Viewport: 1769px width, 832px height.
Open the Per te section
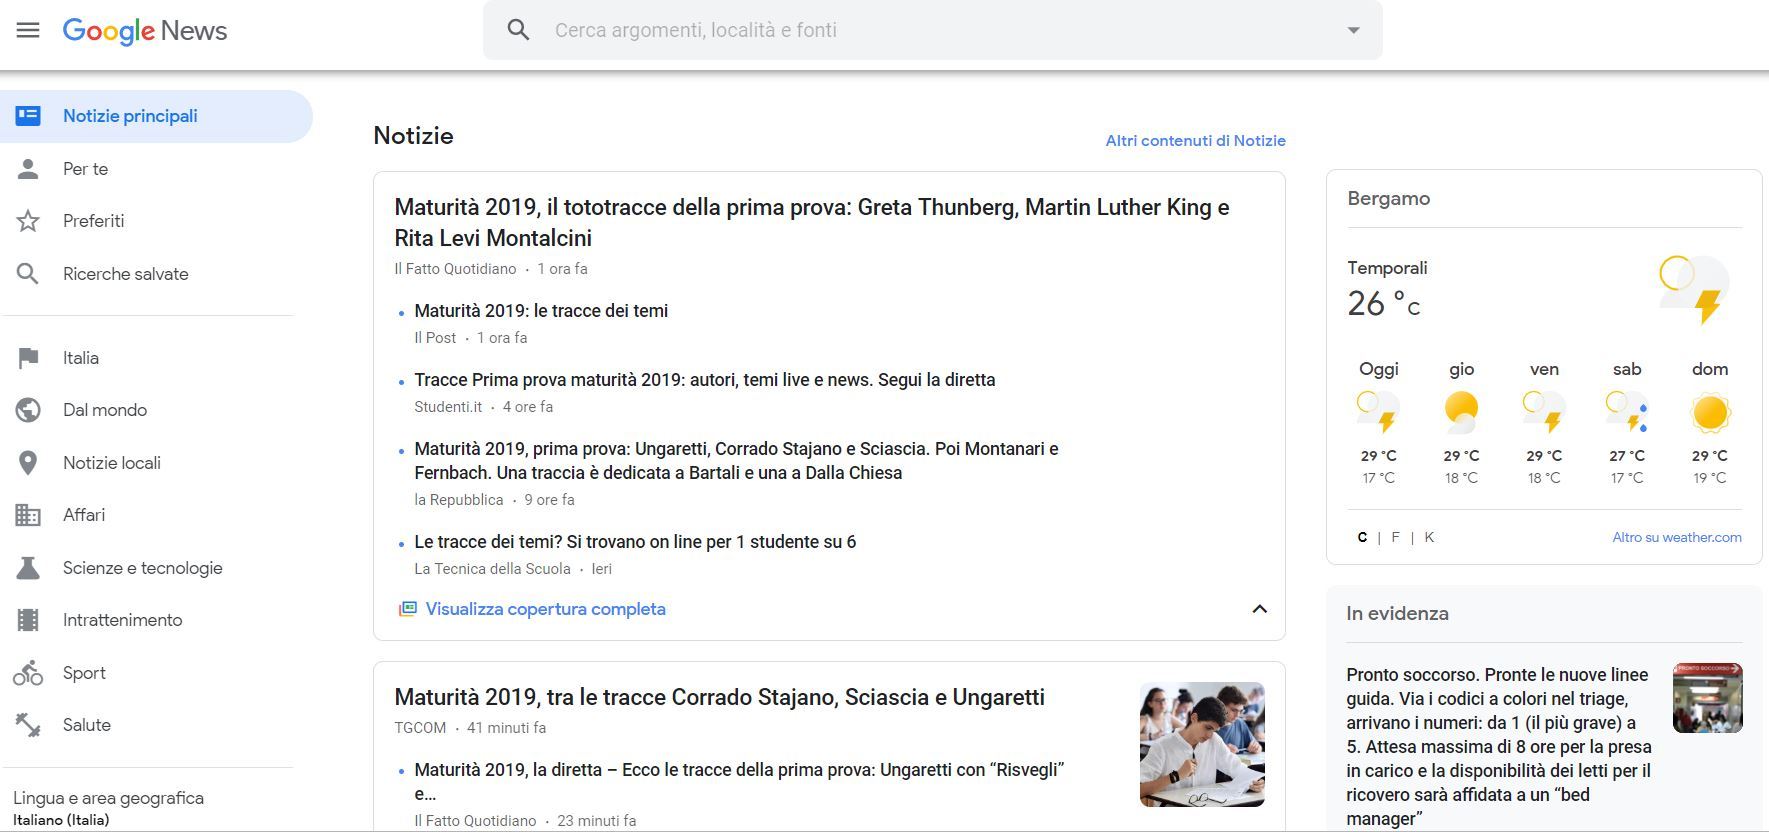pos(86,169)
